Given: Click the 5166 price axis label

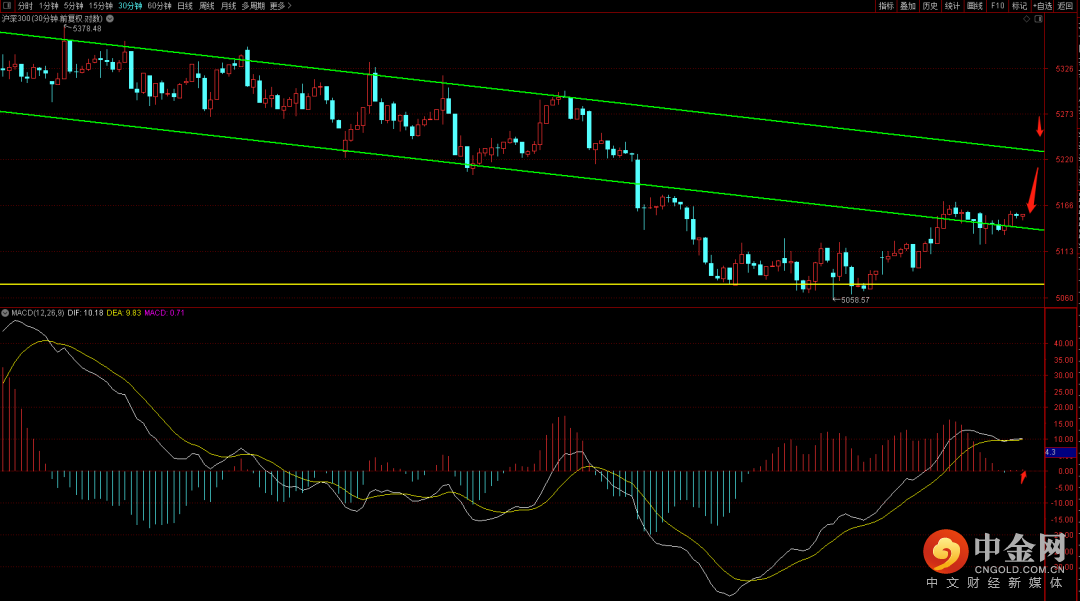Looking at the screenshot, I should 1064,205.
